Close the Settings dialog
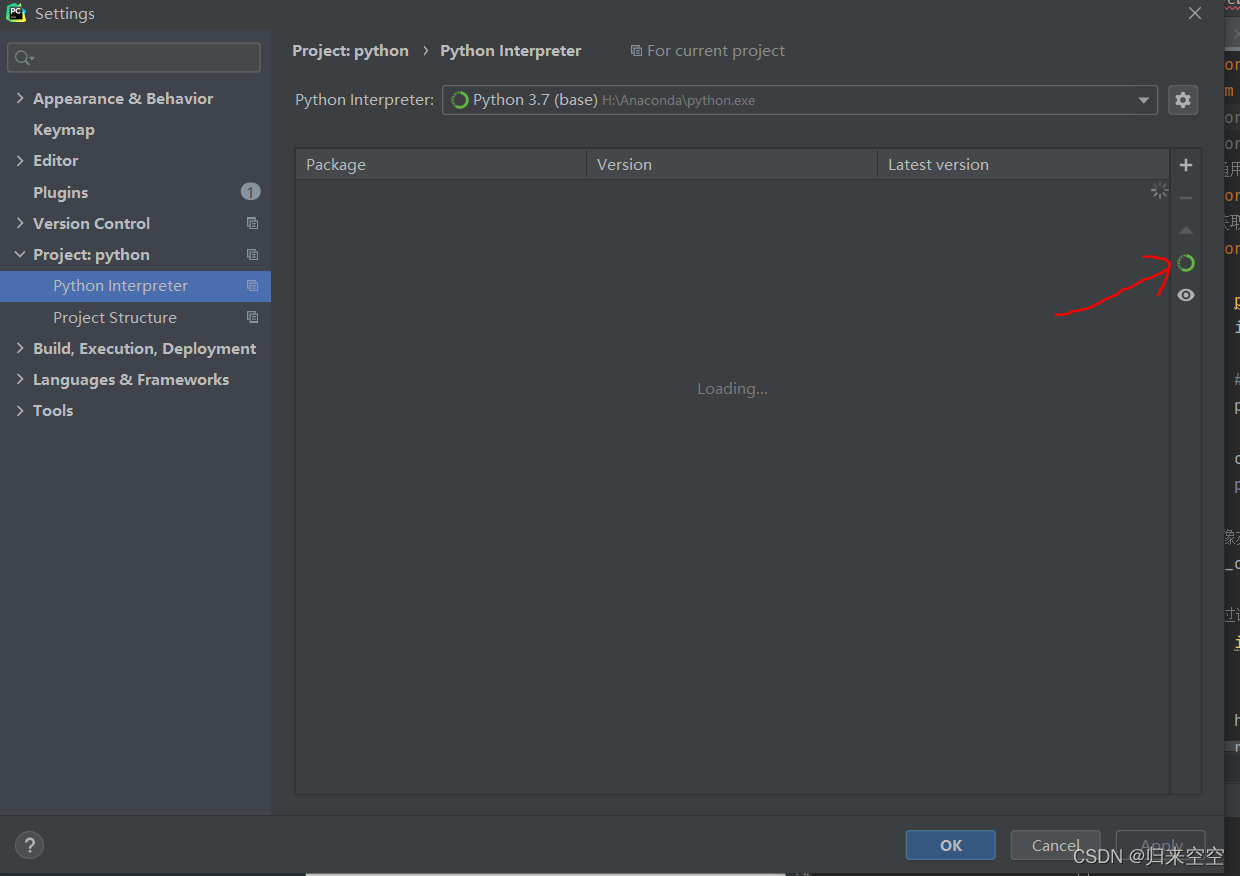The image size is (1240, 876). (1195, 13)
